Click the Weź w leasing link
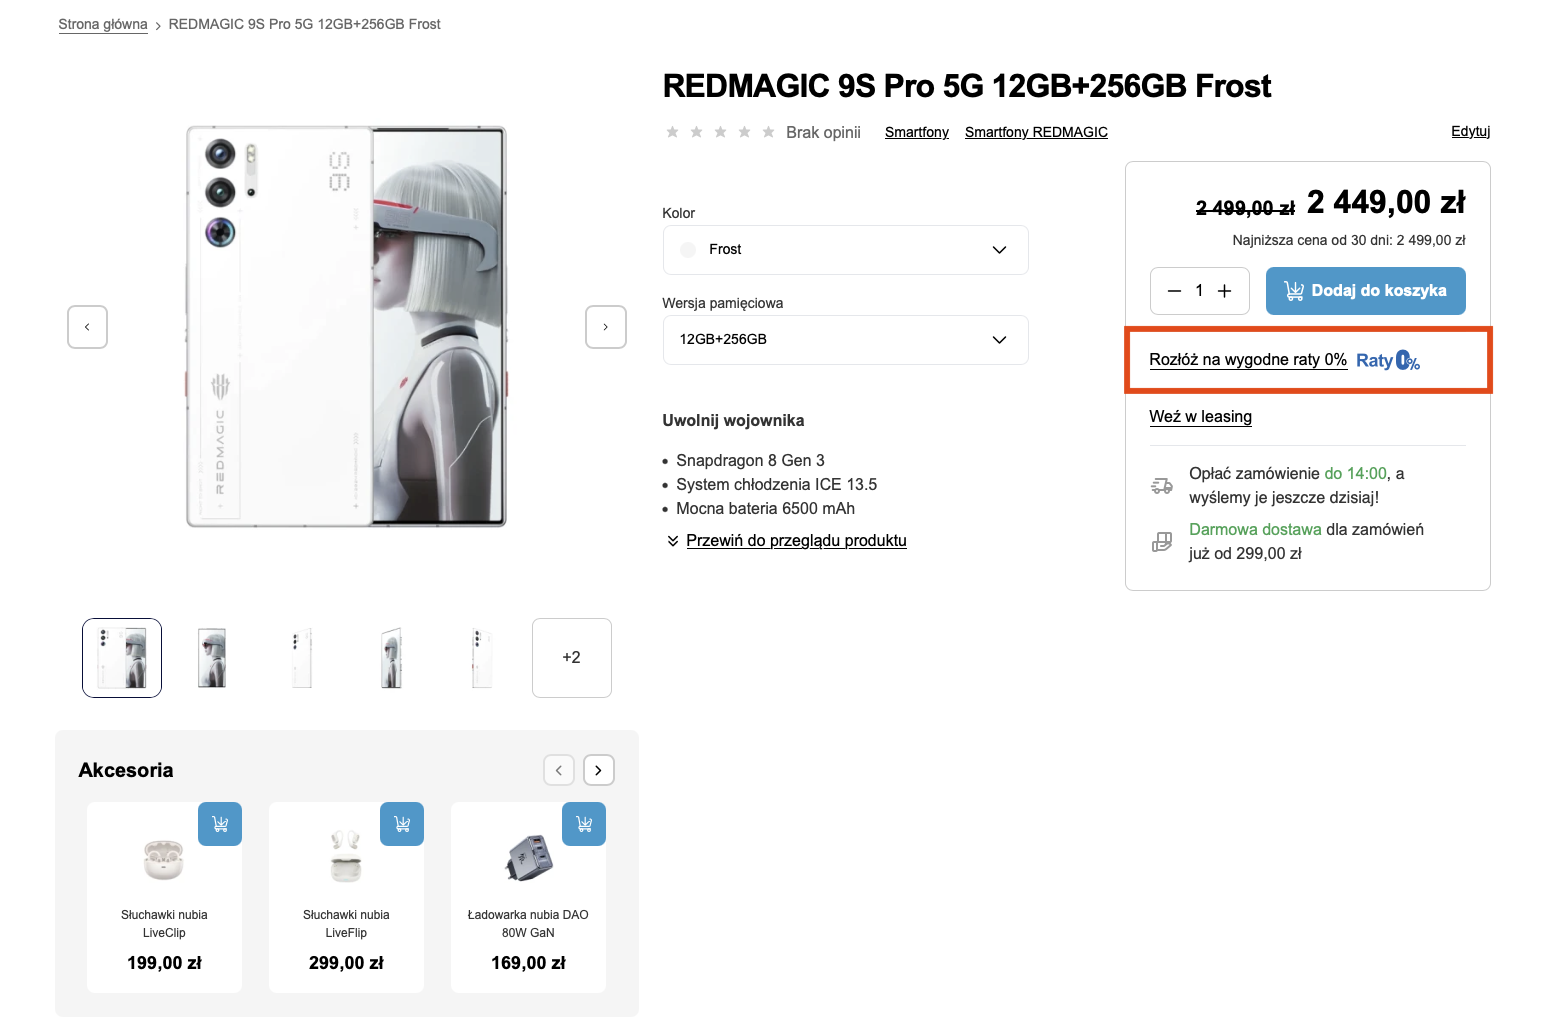 [x=1200, y=417]
